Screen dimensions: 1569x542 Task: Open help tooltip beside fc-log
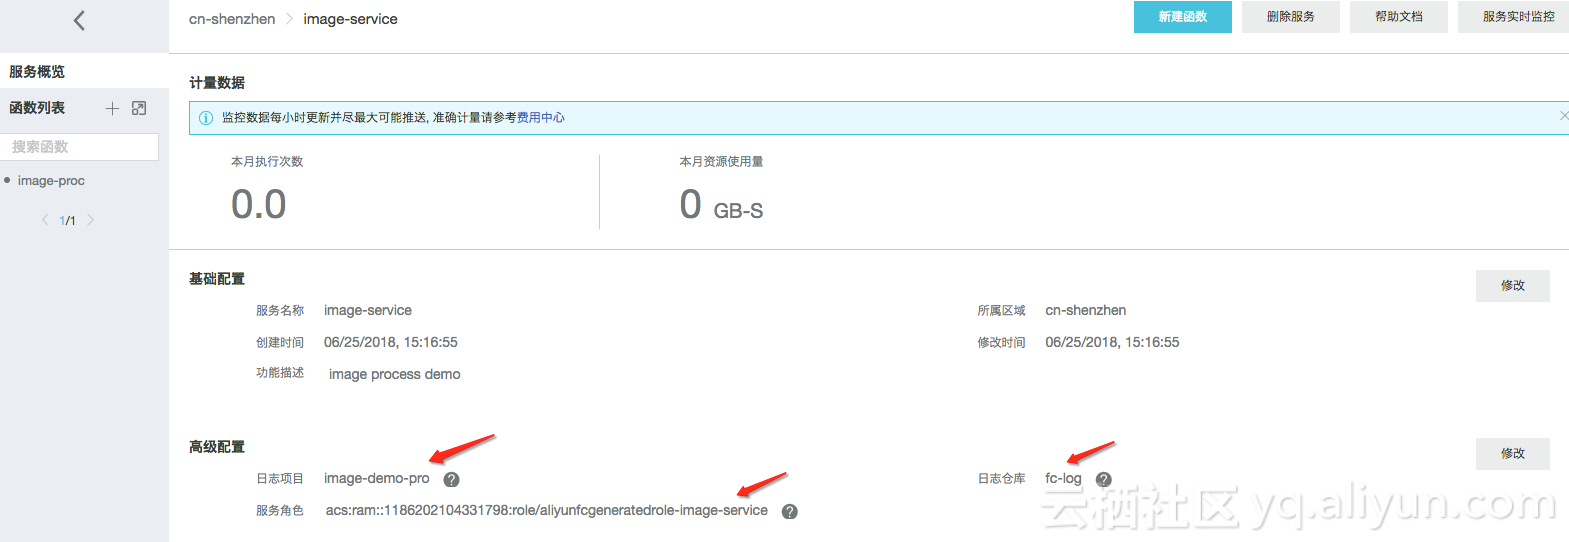tap(1104, 480)
